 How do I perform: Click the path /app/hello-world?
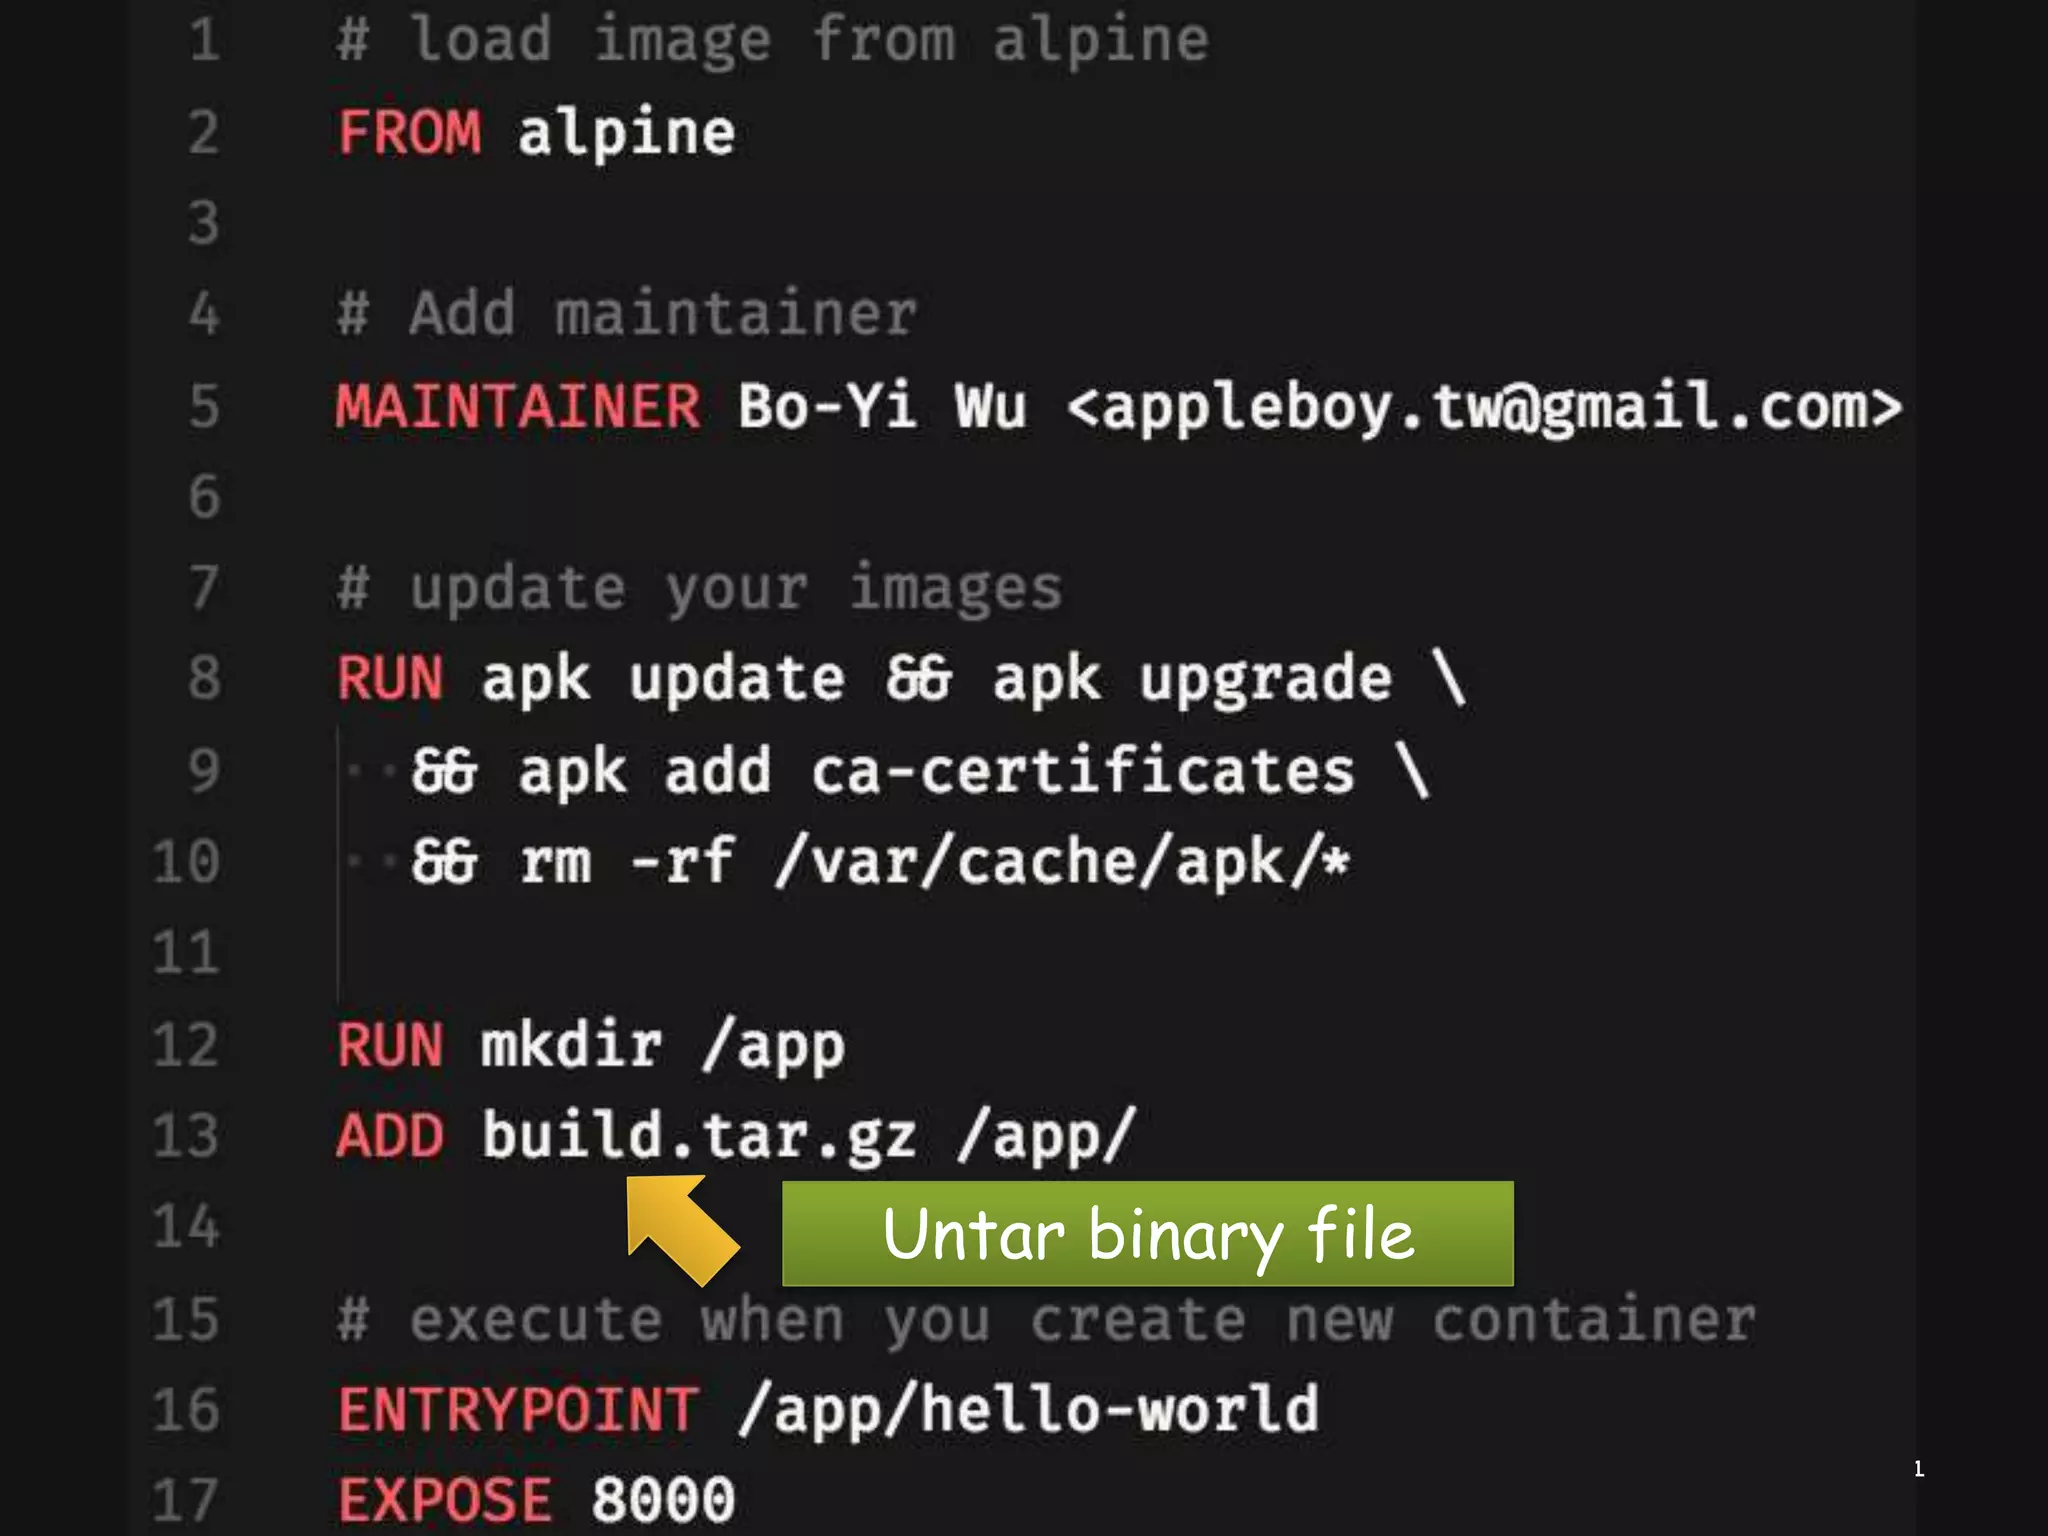1028,1410
